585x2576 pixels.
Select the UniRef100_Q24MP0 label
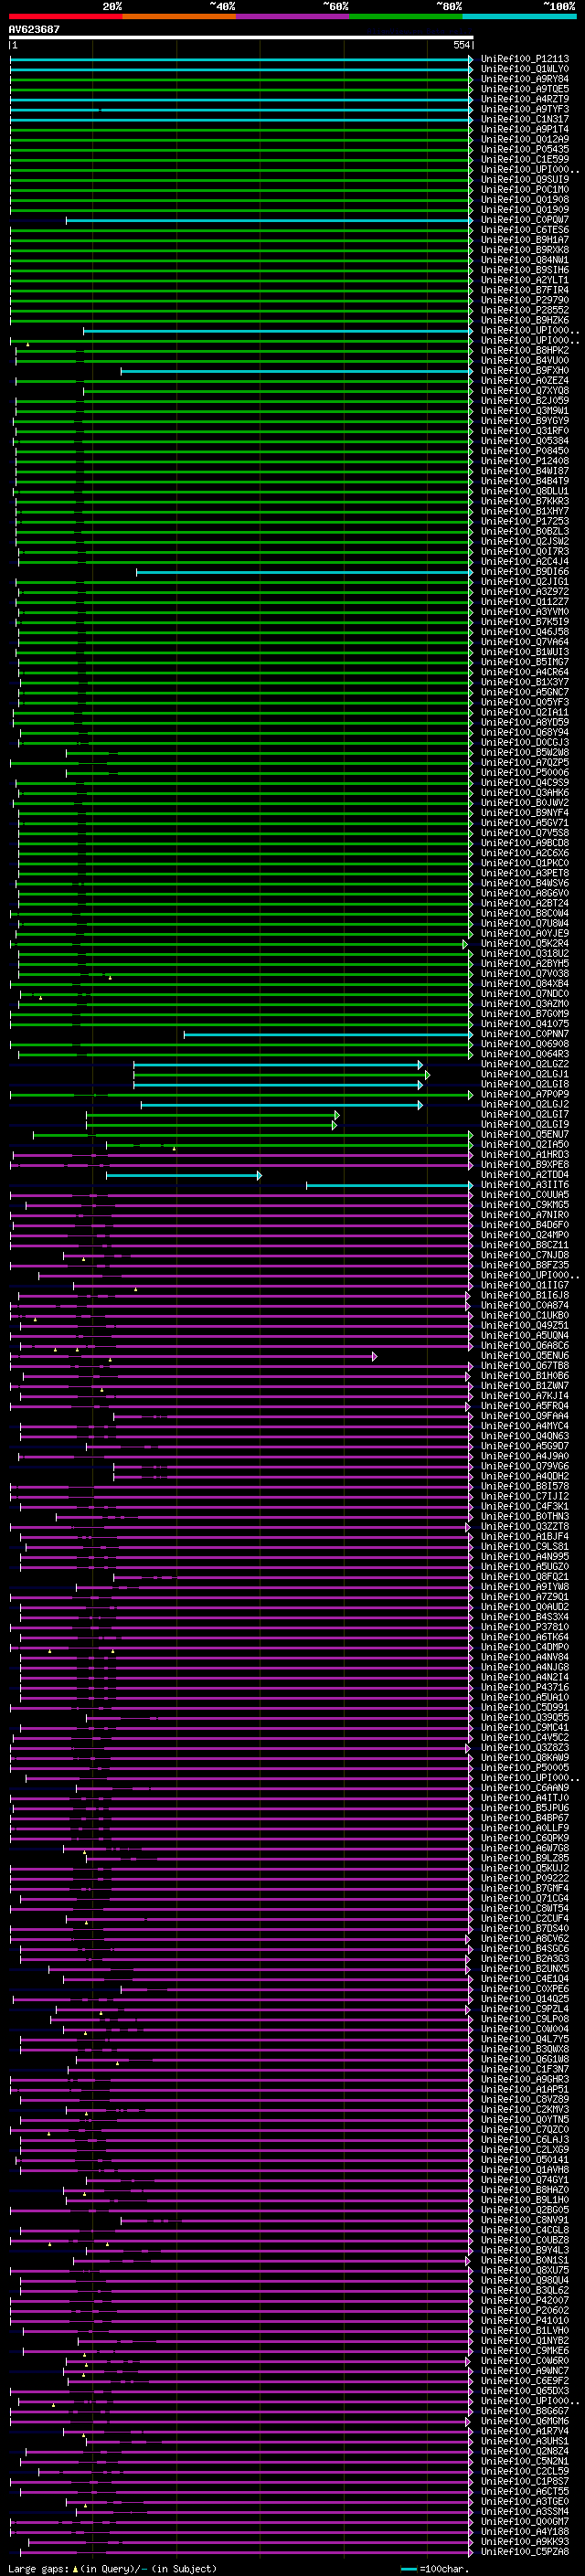(525, 1235)
